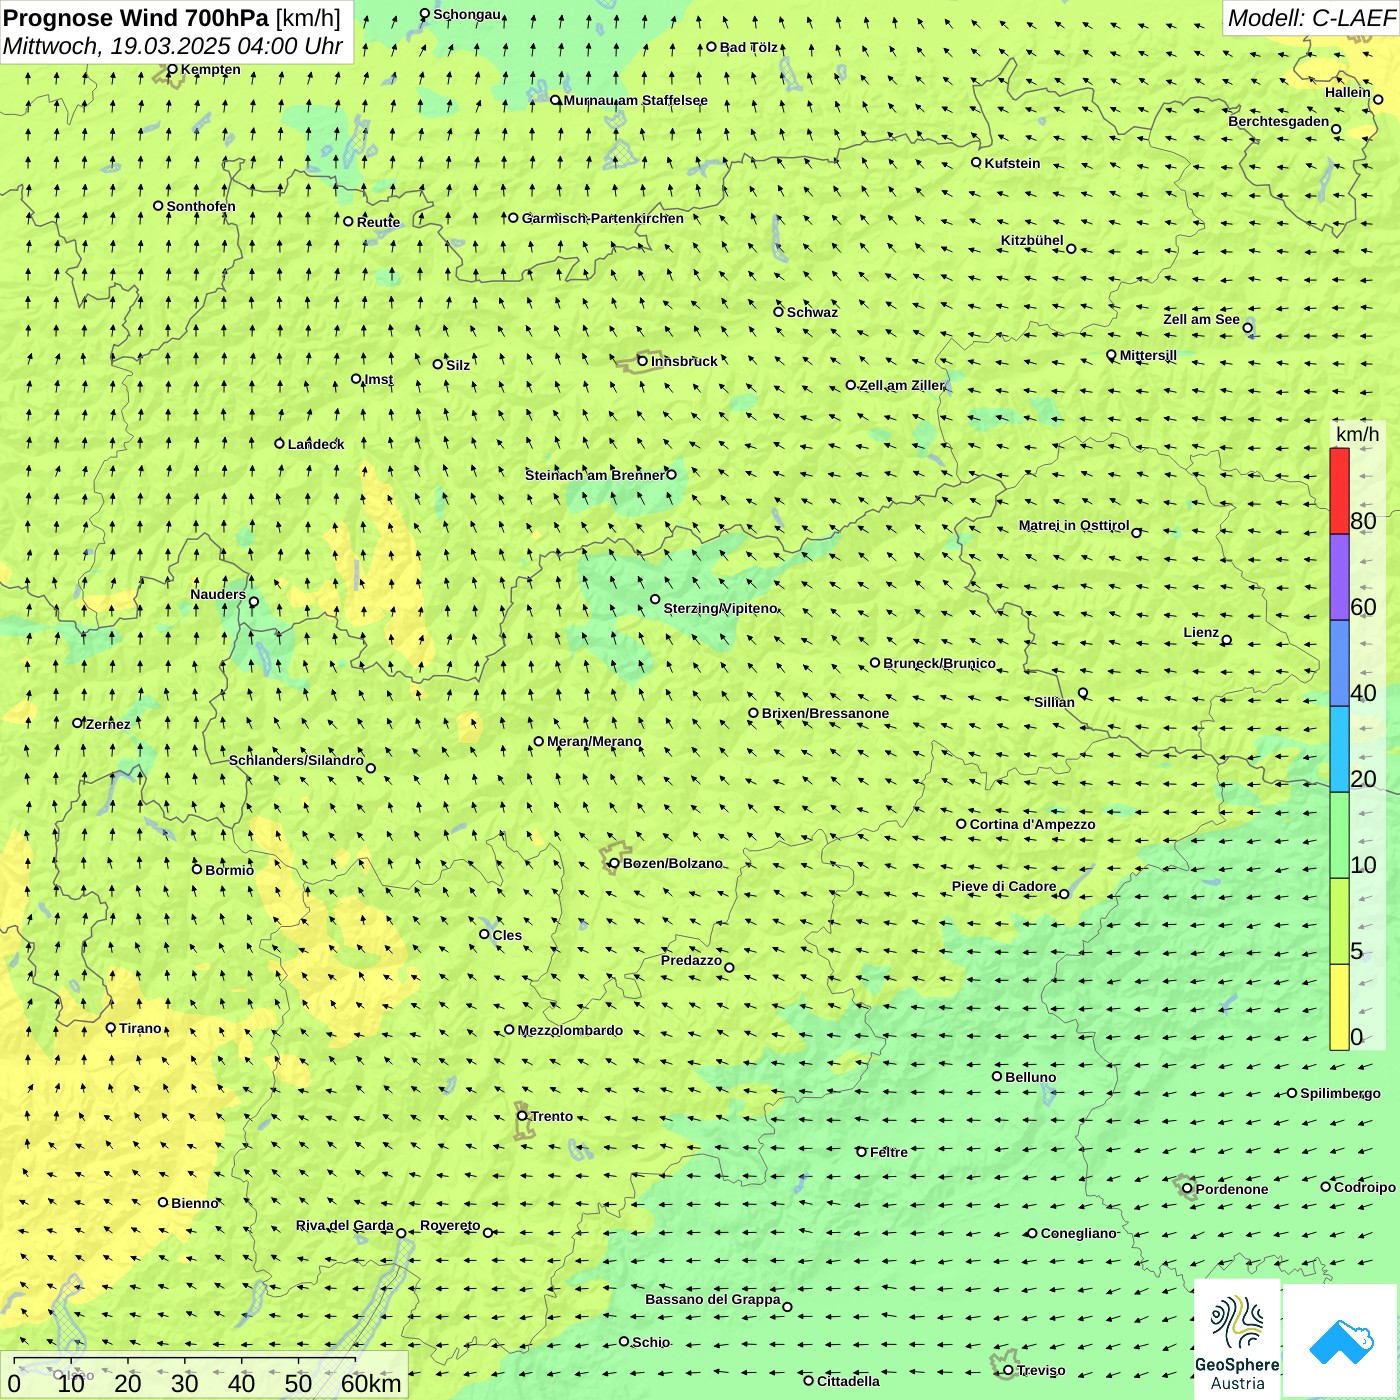
Task: Click the GeoSphere Austria logo
Action: tap(1237, 1339)
